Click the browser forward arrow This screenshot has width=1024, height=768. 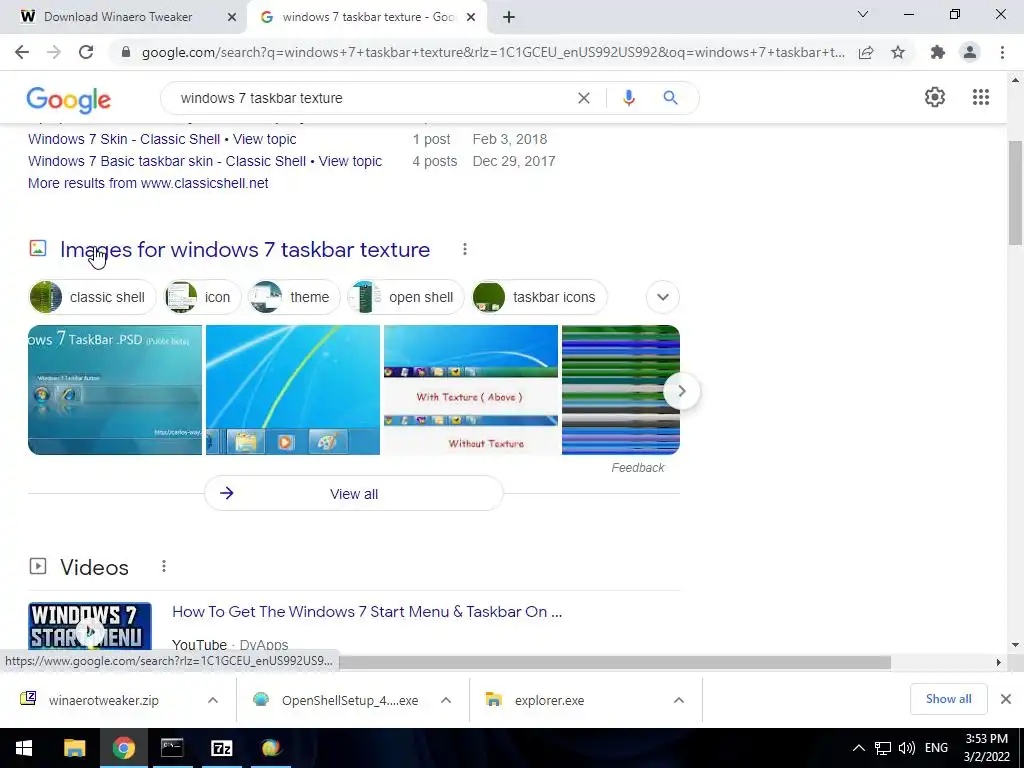click(x=54, y=52)
